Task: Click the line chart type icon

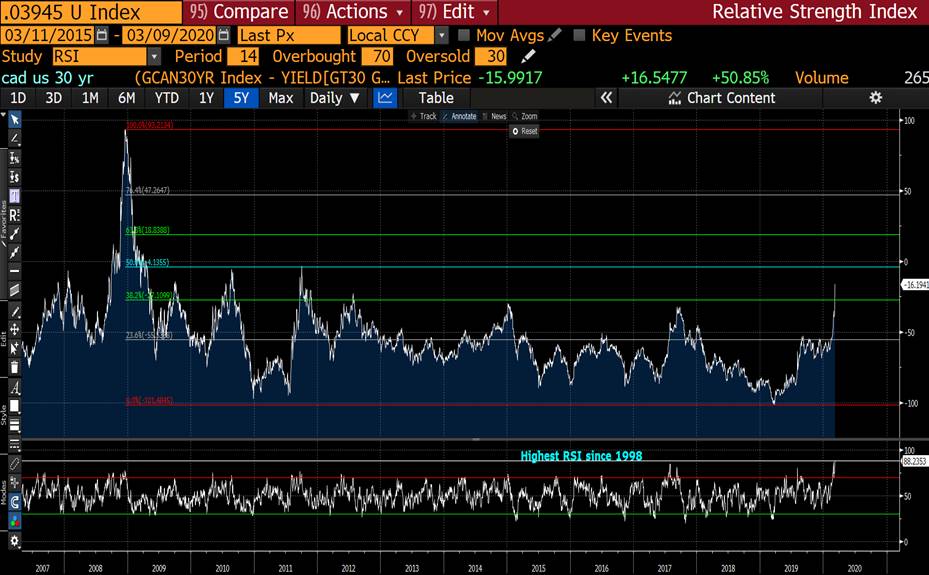Action: [x=385, y=98]
